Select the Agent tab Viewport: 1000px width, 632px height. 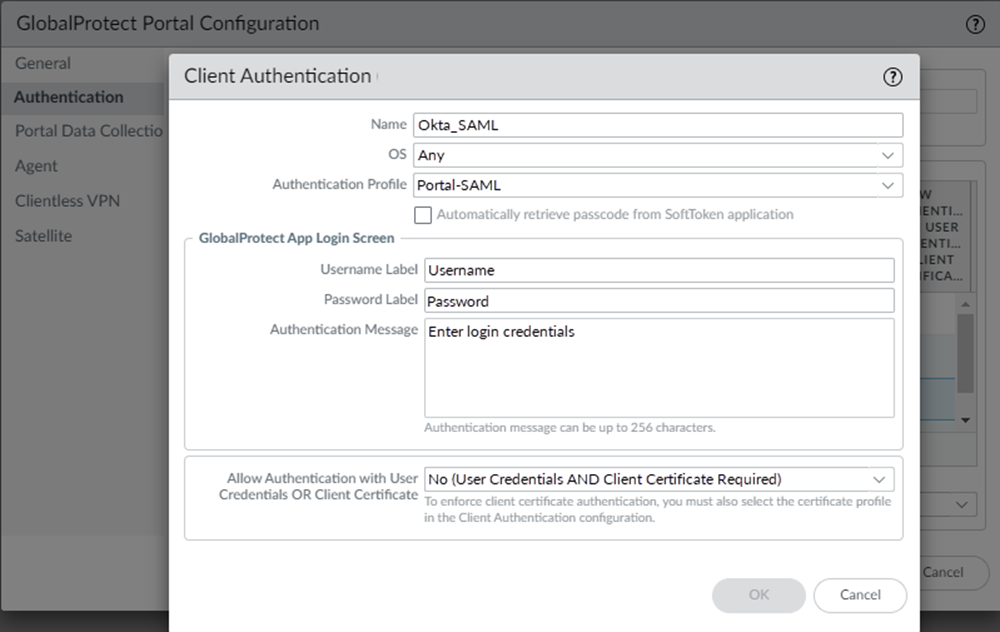[x=36, y=166]
